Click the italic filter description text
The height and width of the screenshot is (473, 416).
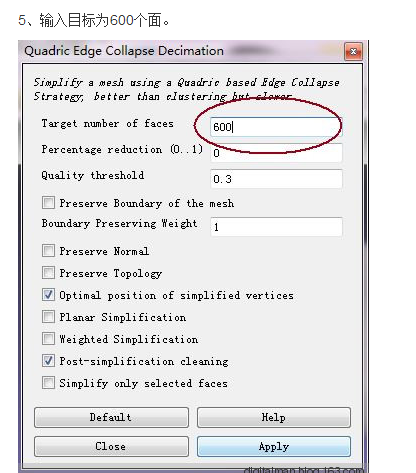186,89
